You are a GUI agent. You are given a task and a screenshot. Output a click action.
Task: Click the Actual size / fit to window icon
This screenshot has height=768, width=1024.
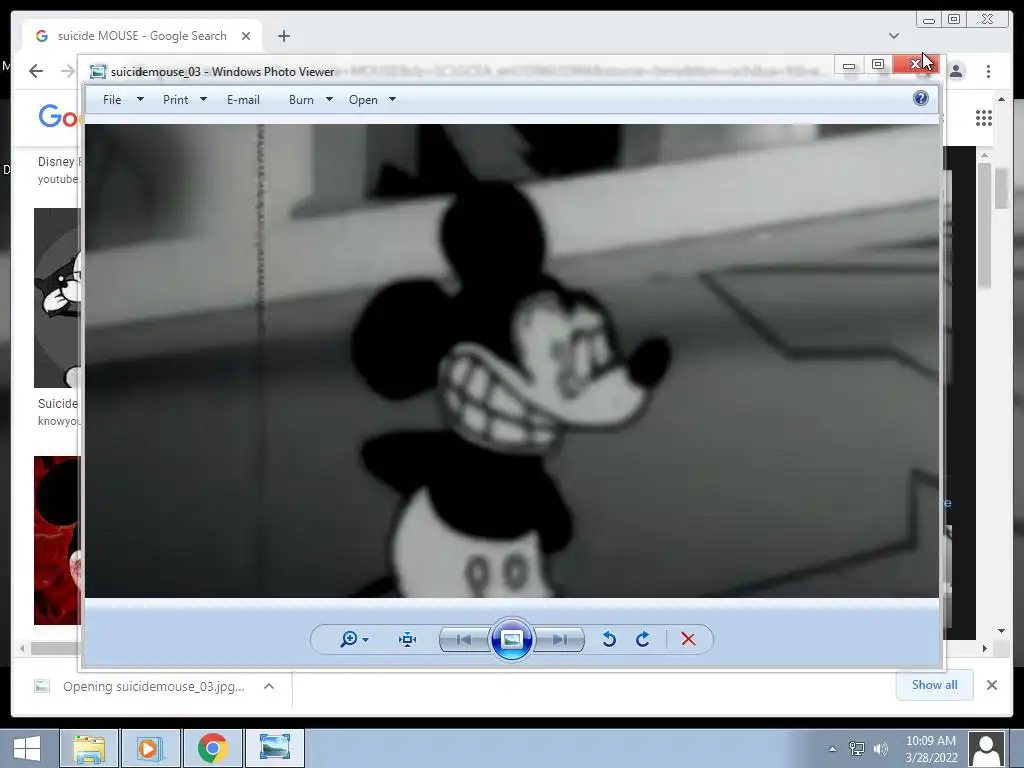pyautogui.click(x=408, y=639)
